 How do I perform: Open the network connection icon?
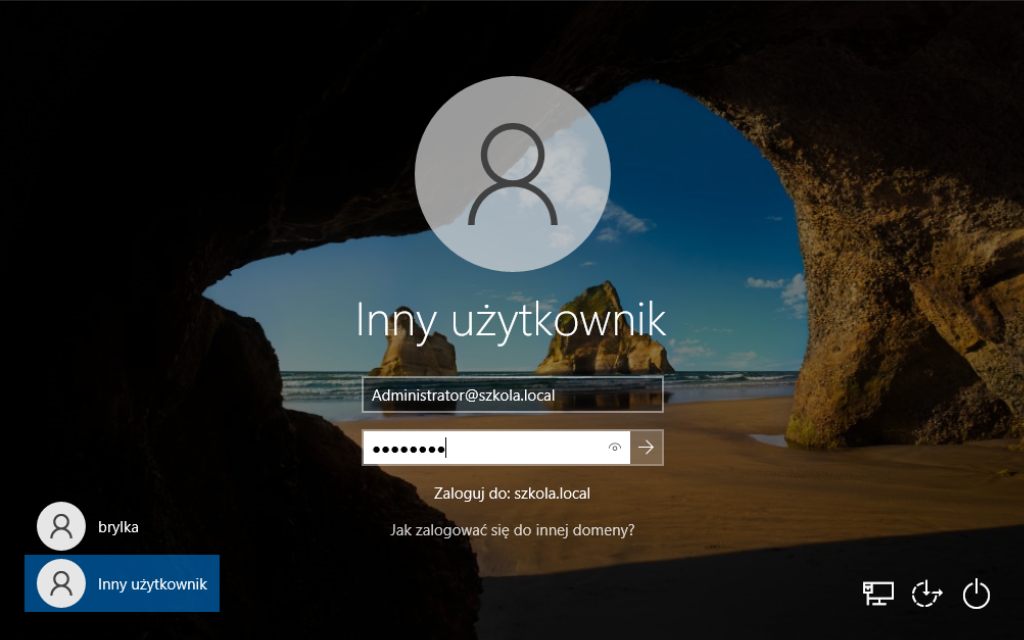point(878,594)
